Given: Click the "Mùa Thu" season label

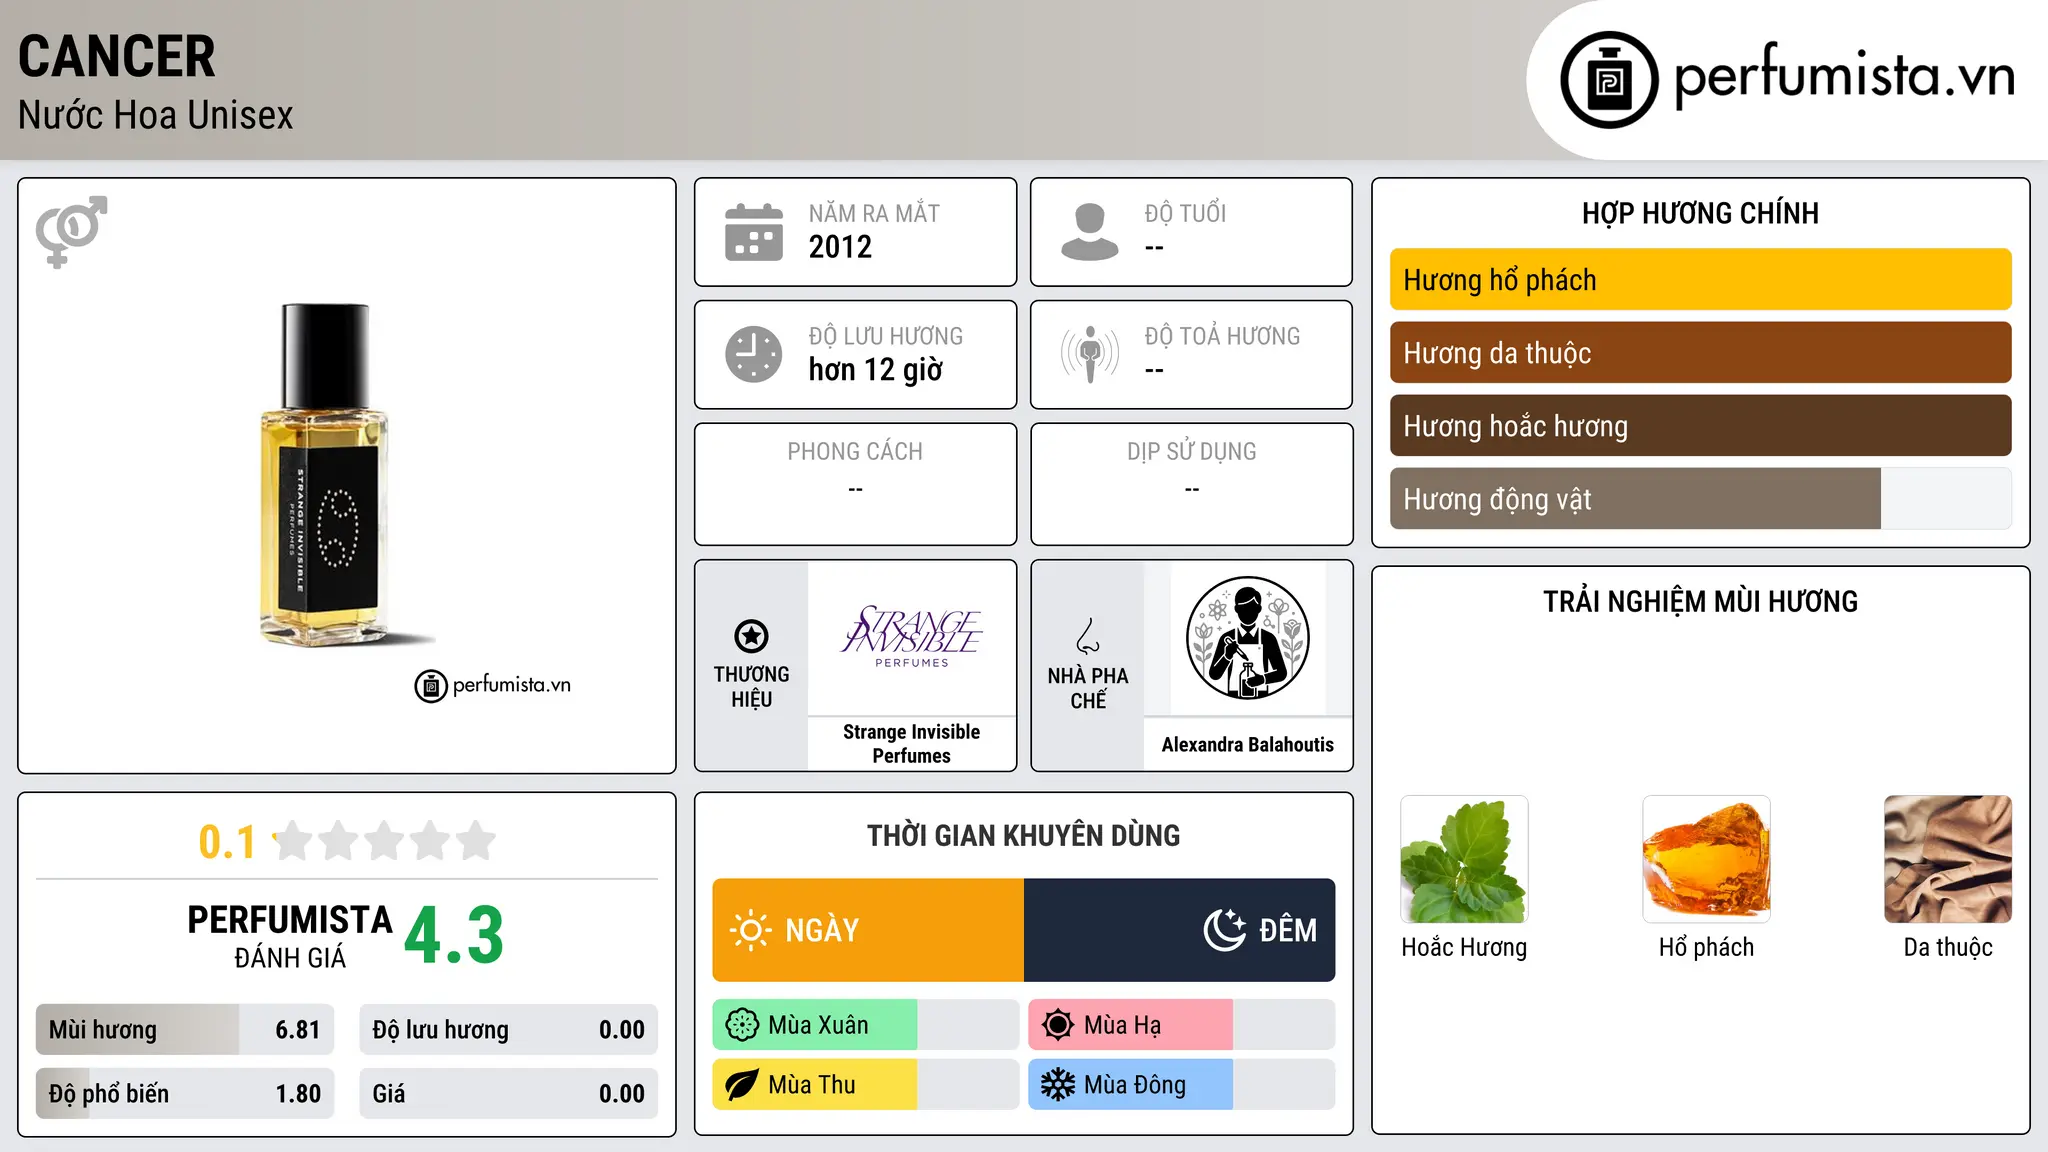Looking at the screenshot, I should tap(812, 1085).
